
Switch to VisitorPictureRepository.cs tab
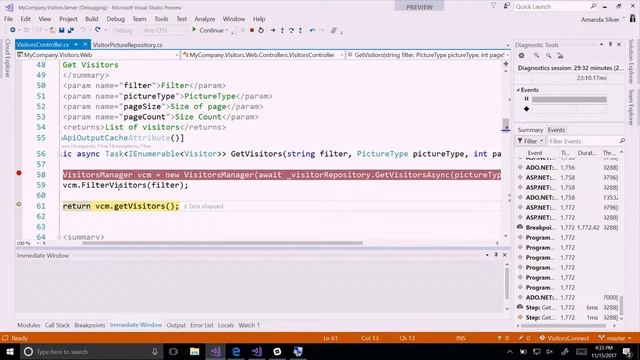pos(127,45)
